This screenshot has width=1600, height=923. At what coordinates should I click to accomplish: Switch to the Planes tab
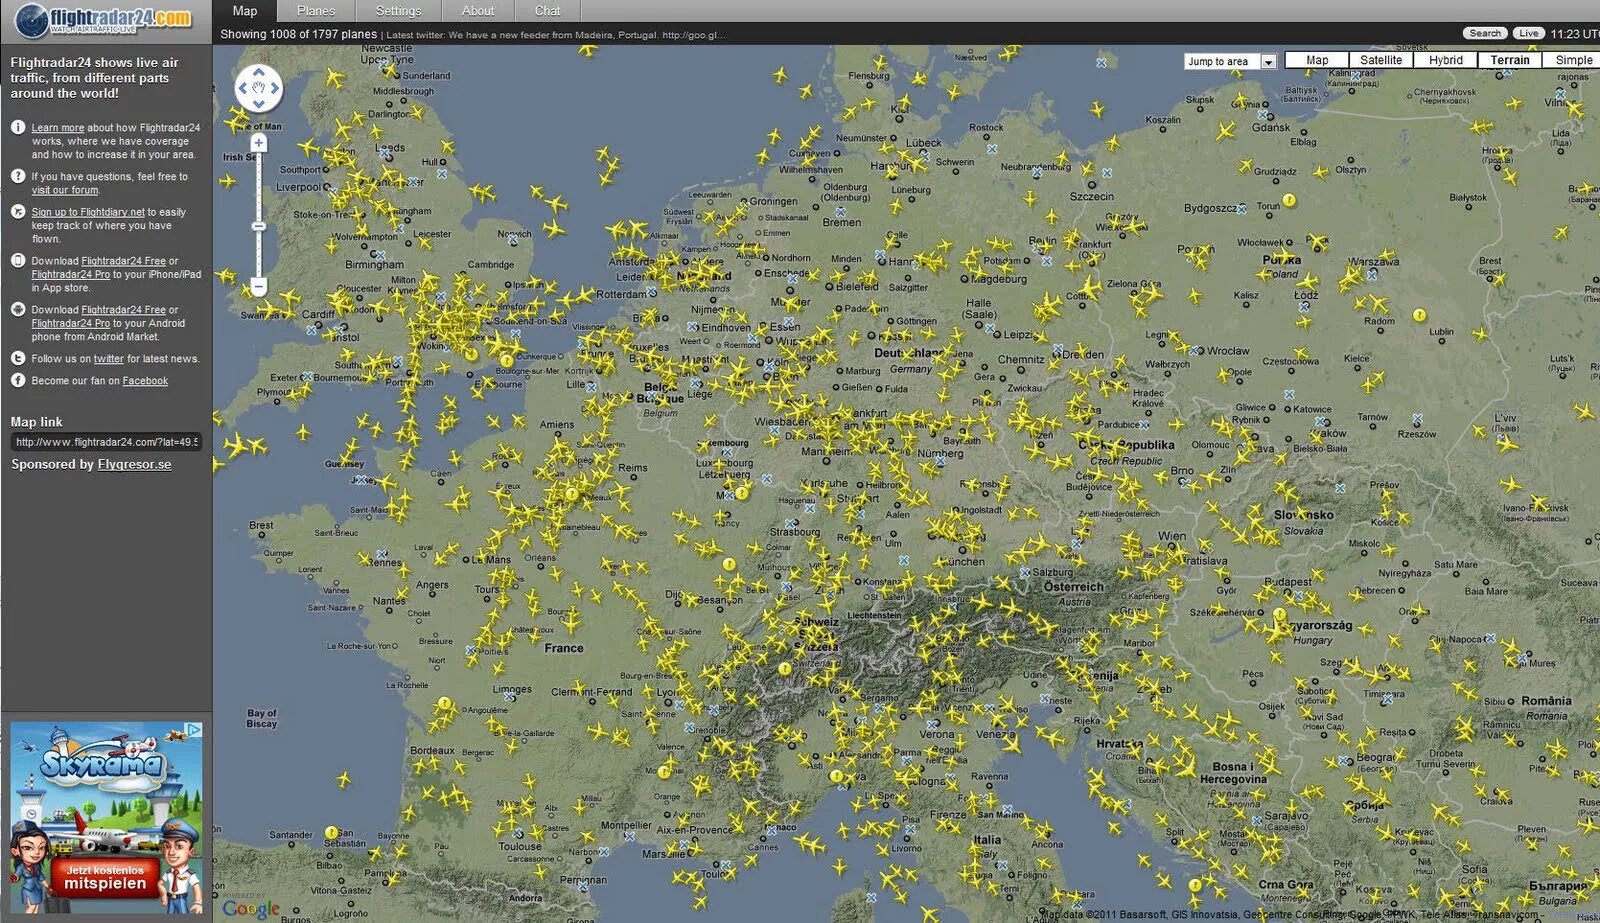coord(316,11)
